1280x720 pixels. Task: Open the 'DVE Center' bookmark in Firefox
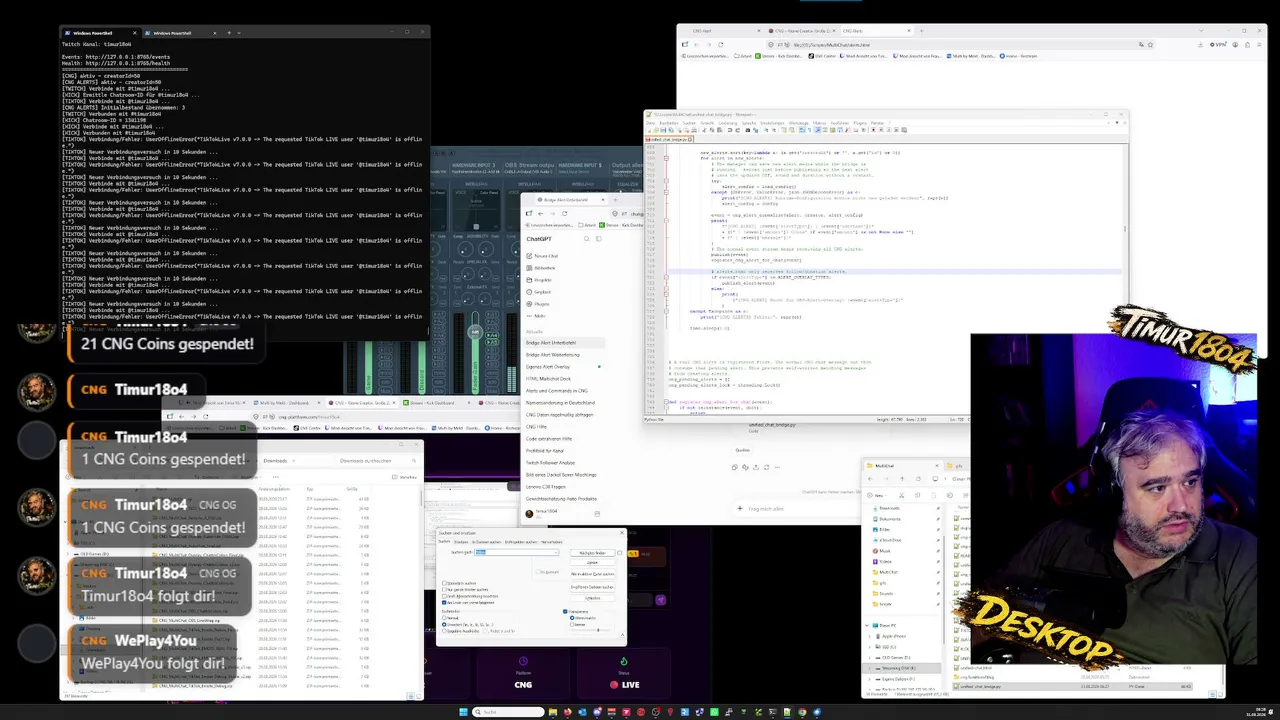824,56
